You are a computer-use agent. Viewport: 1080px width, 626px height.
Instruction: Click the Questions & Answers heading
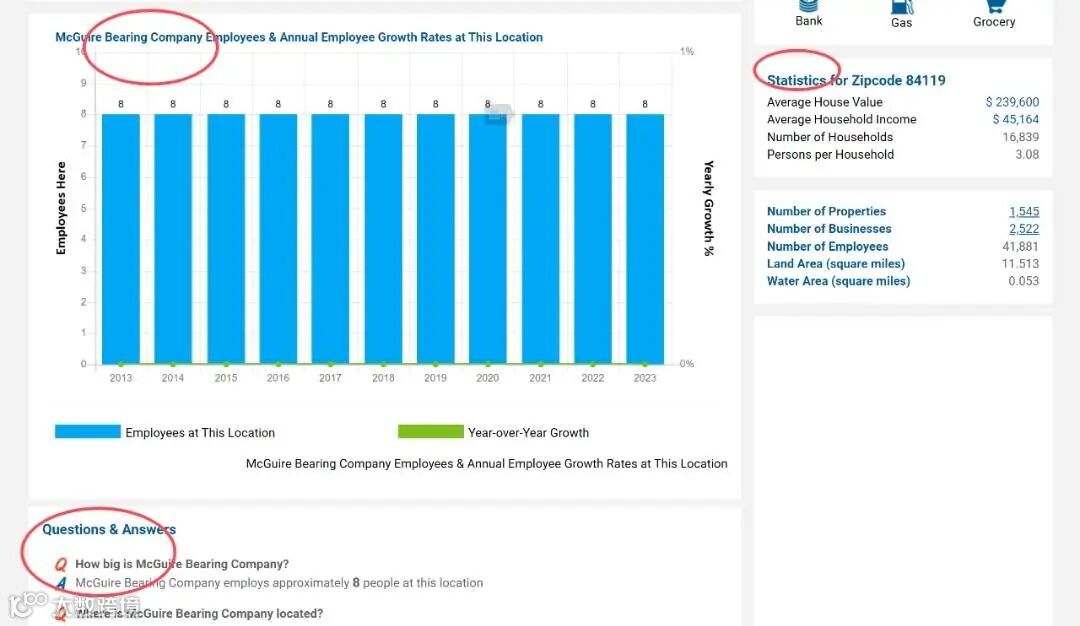(109, 530)
